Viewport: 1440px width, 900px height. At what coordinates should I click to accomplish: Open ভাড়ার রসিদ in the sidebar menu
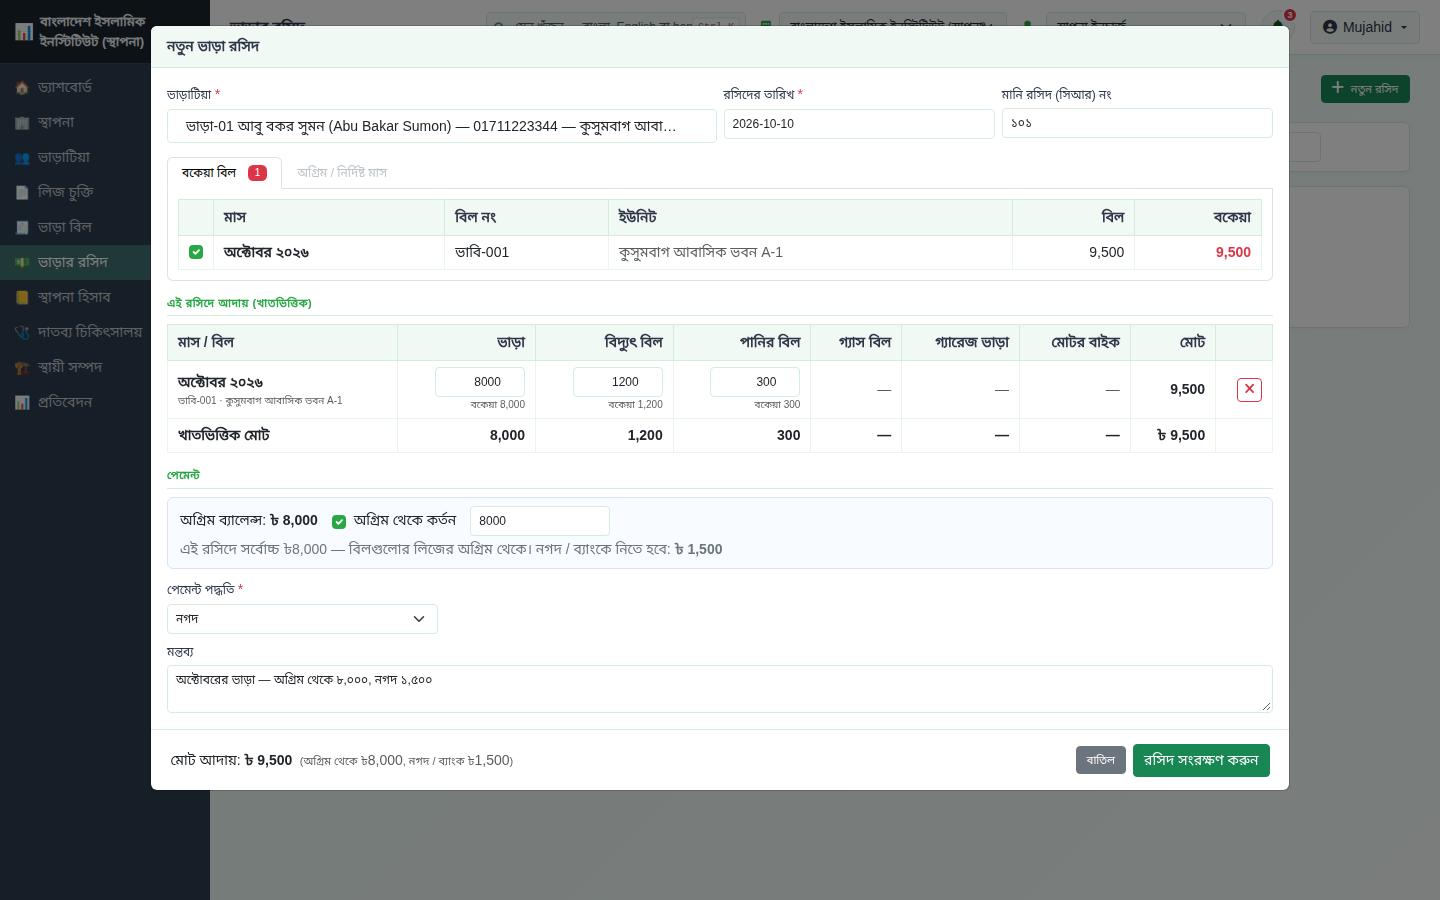75,262
